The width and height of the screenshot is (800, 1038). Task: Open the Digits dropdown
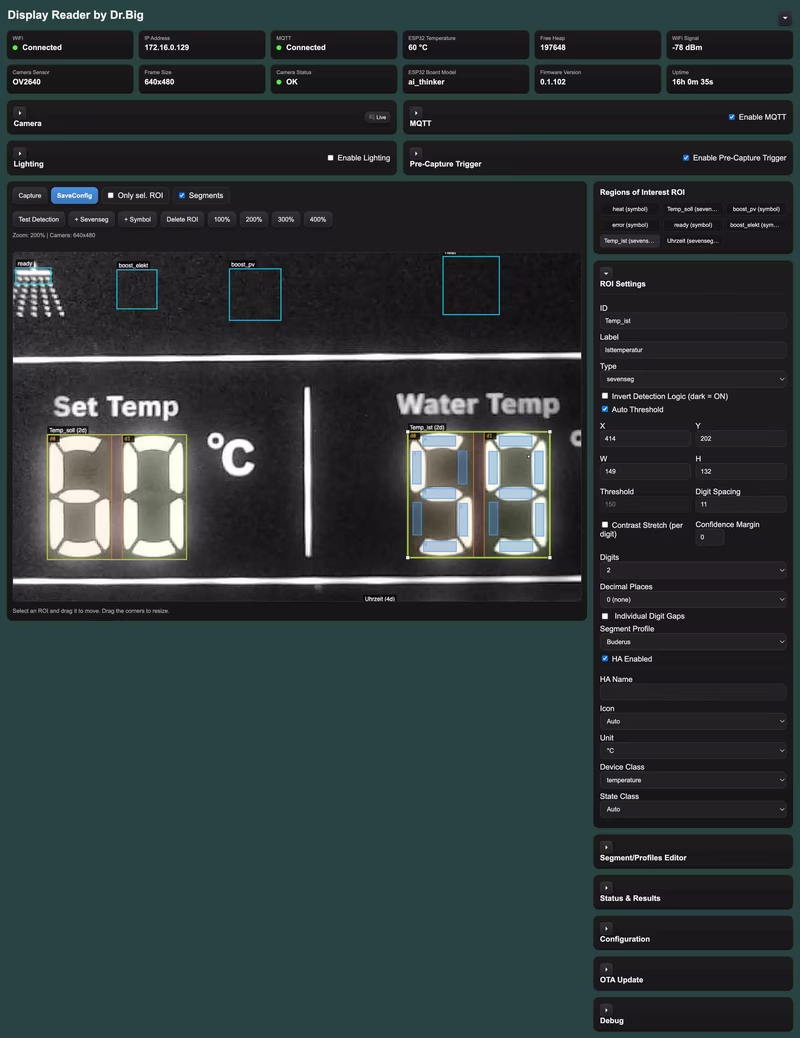pyautogui.click(x=693, y=570)
